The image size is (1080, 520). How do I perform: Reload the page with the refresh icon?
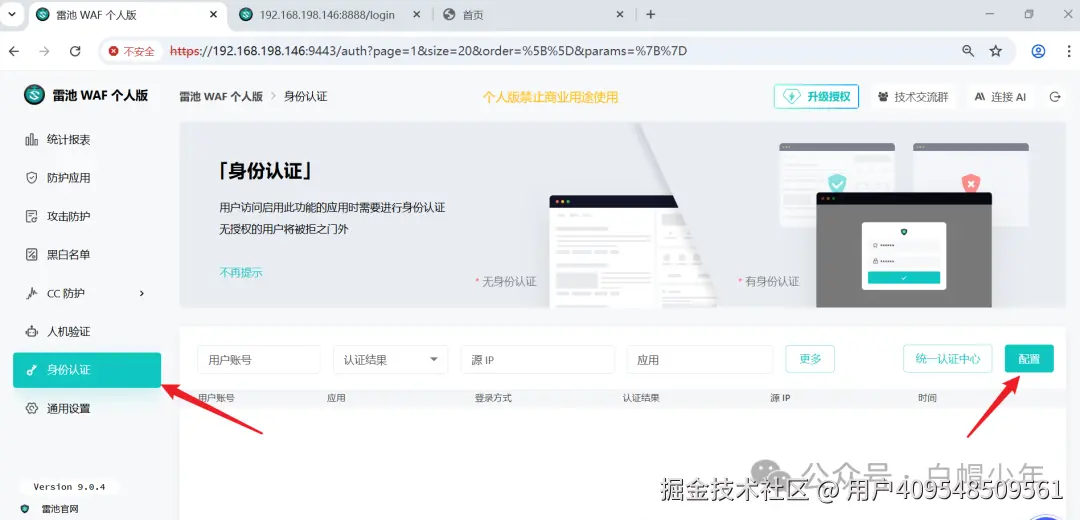[75, 51]
